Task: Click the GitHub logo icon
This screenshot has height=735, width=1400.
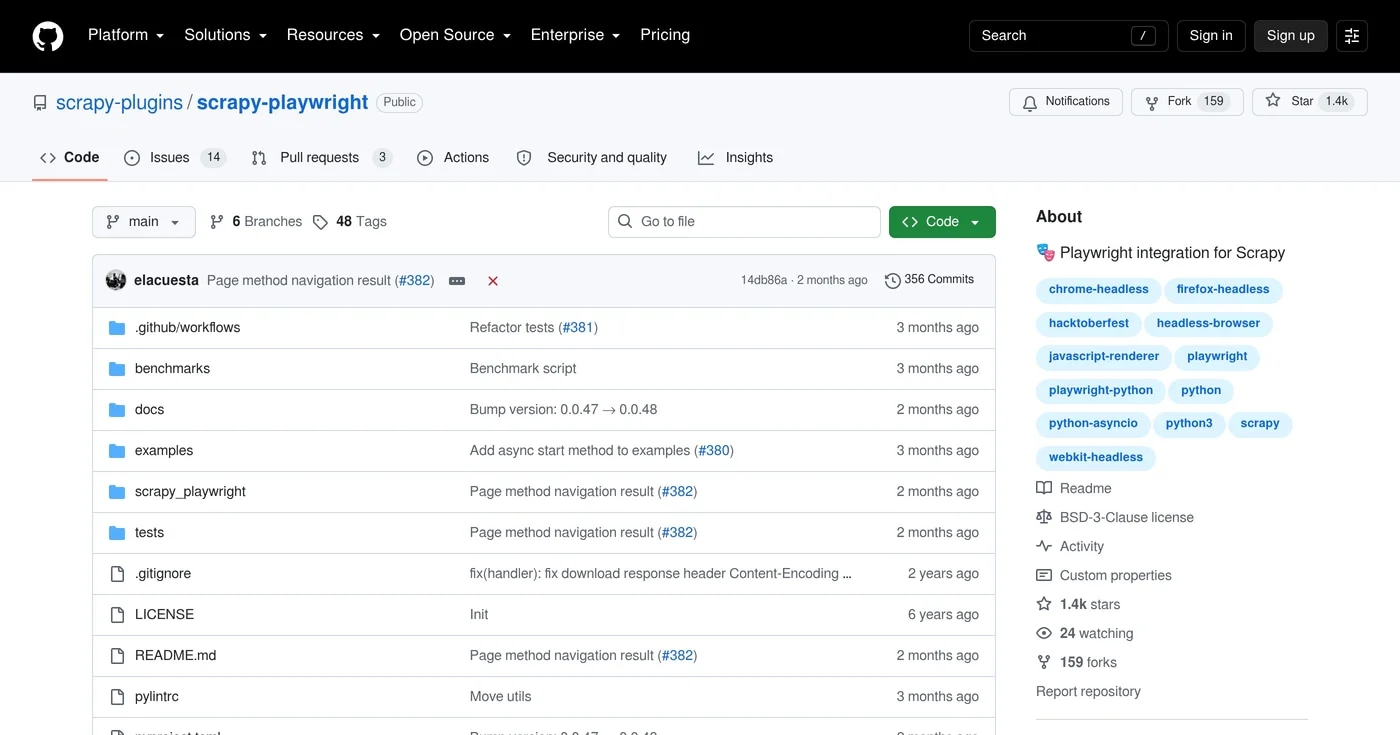Action: (x=48, y=36)
